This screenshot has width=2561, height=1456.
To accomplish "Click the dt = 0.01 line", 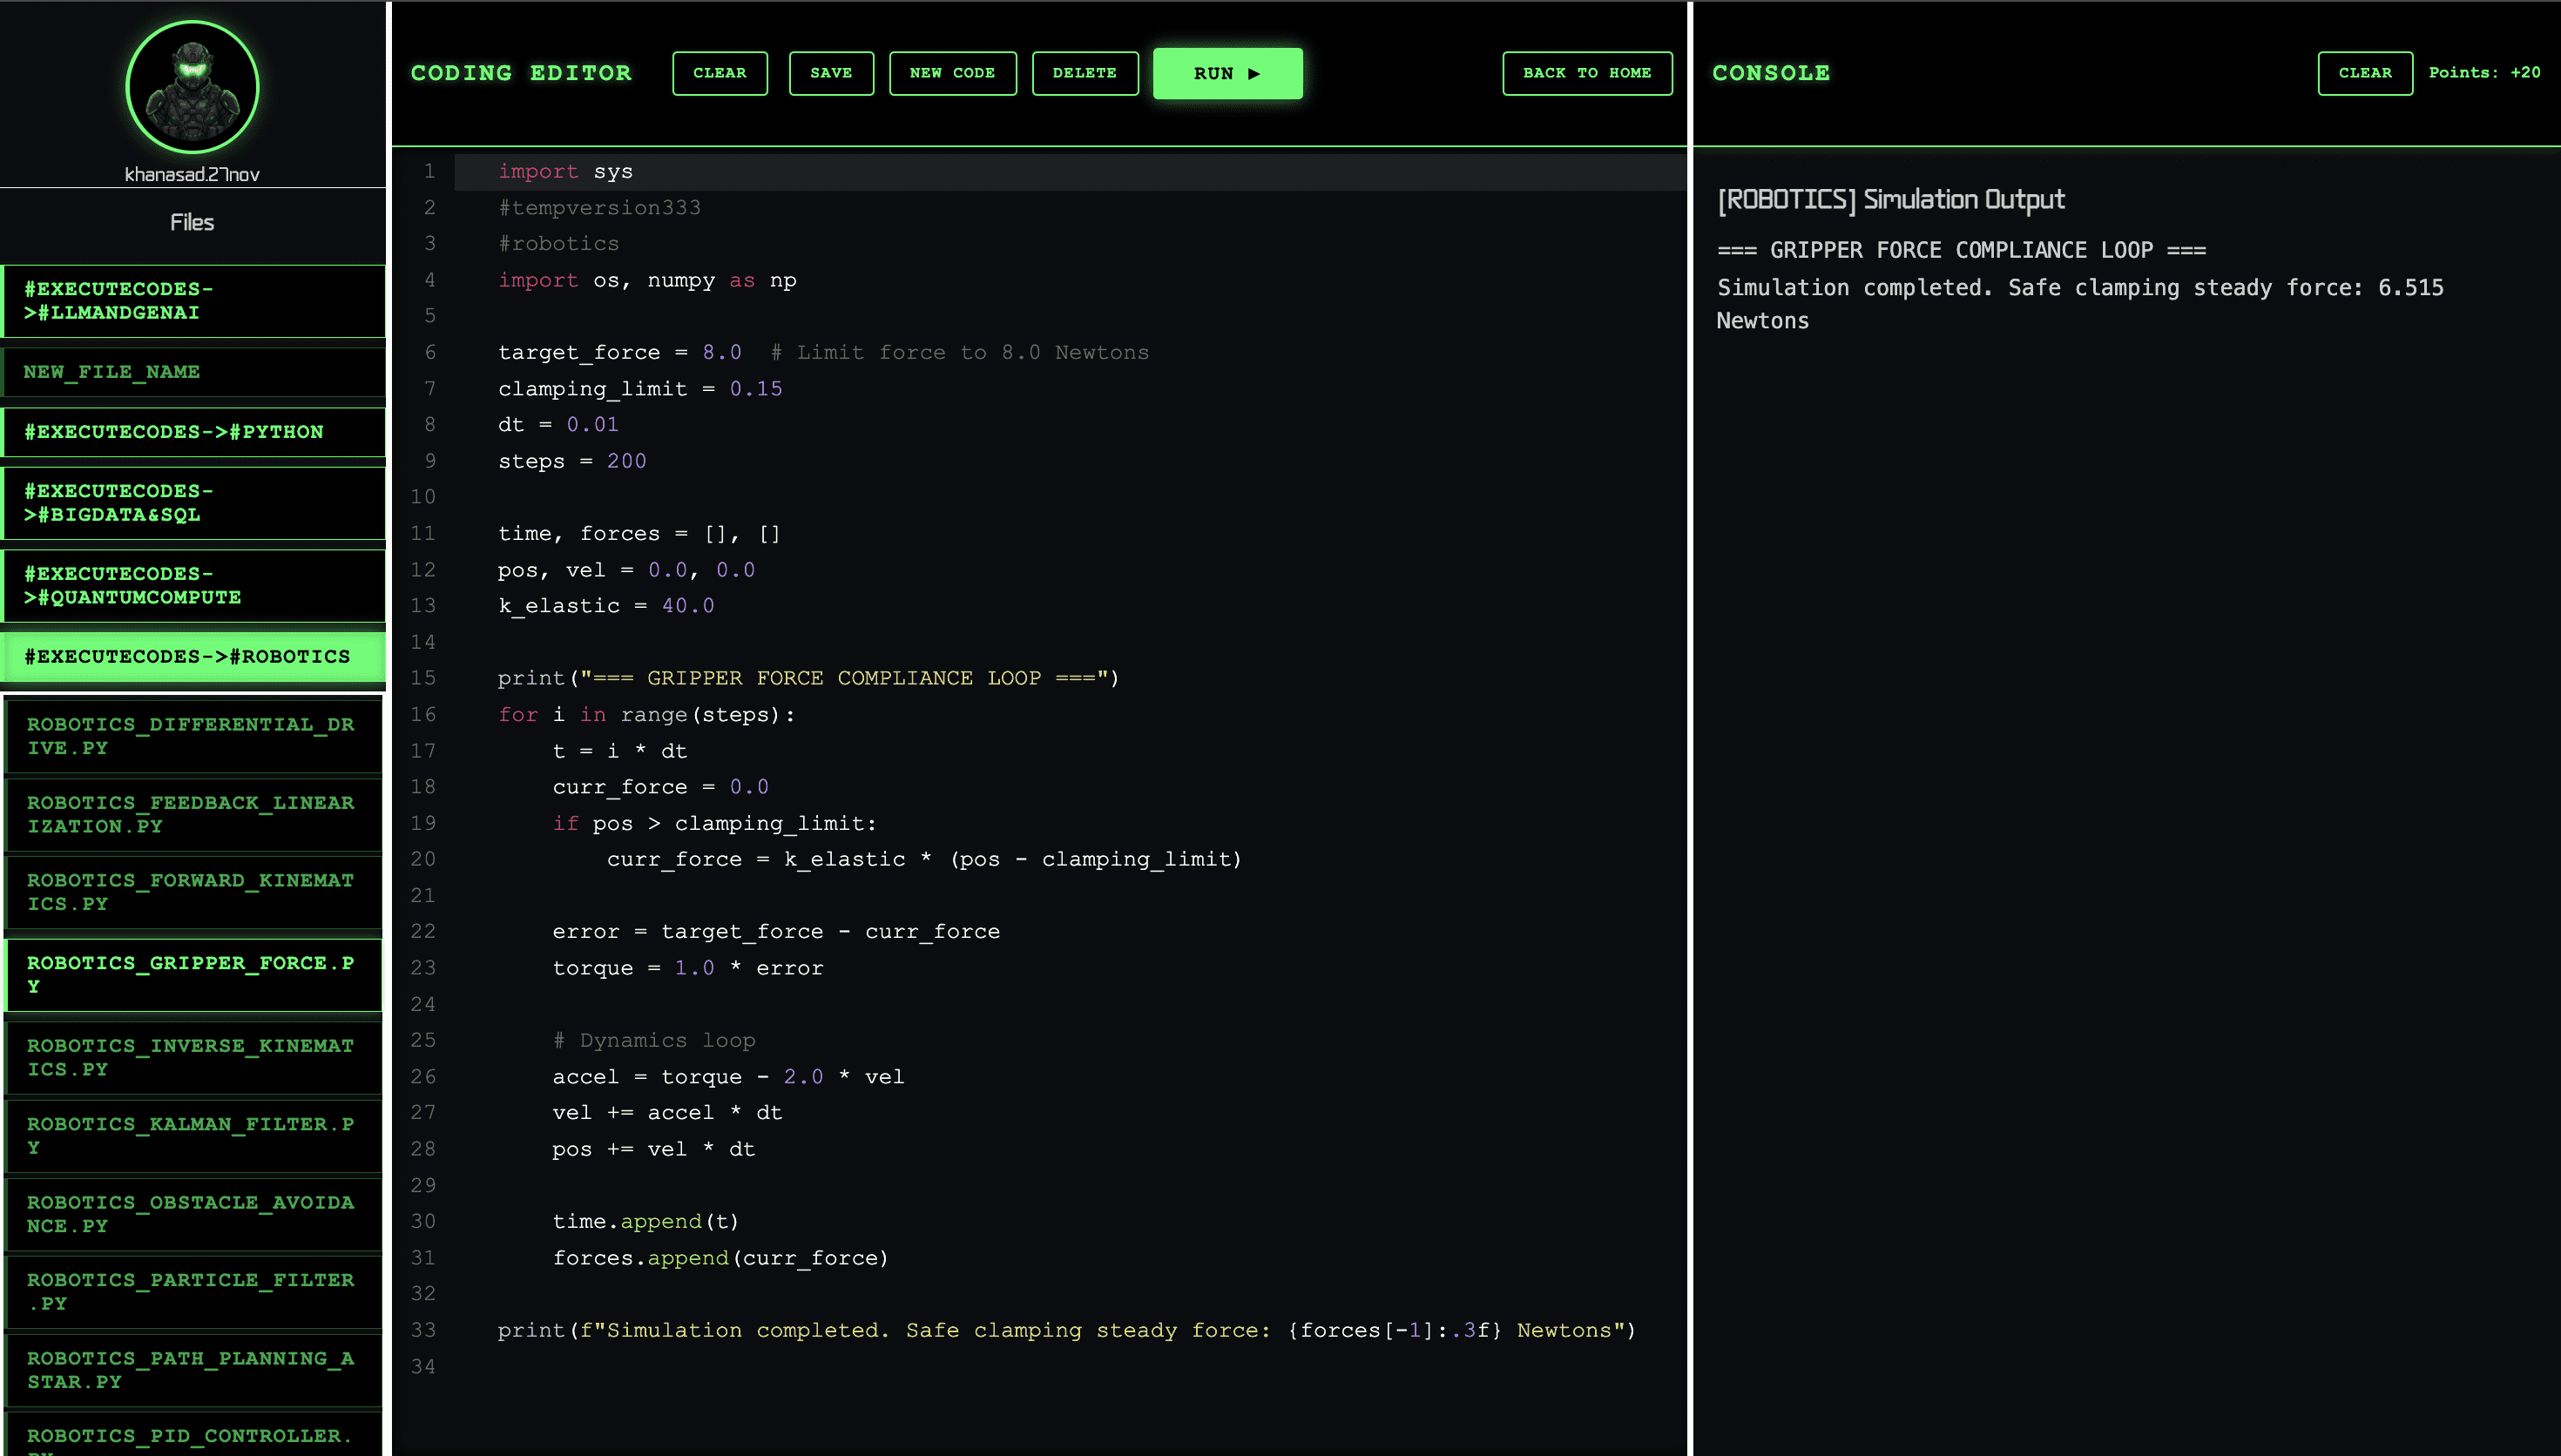I will click(x=558, y=425).
